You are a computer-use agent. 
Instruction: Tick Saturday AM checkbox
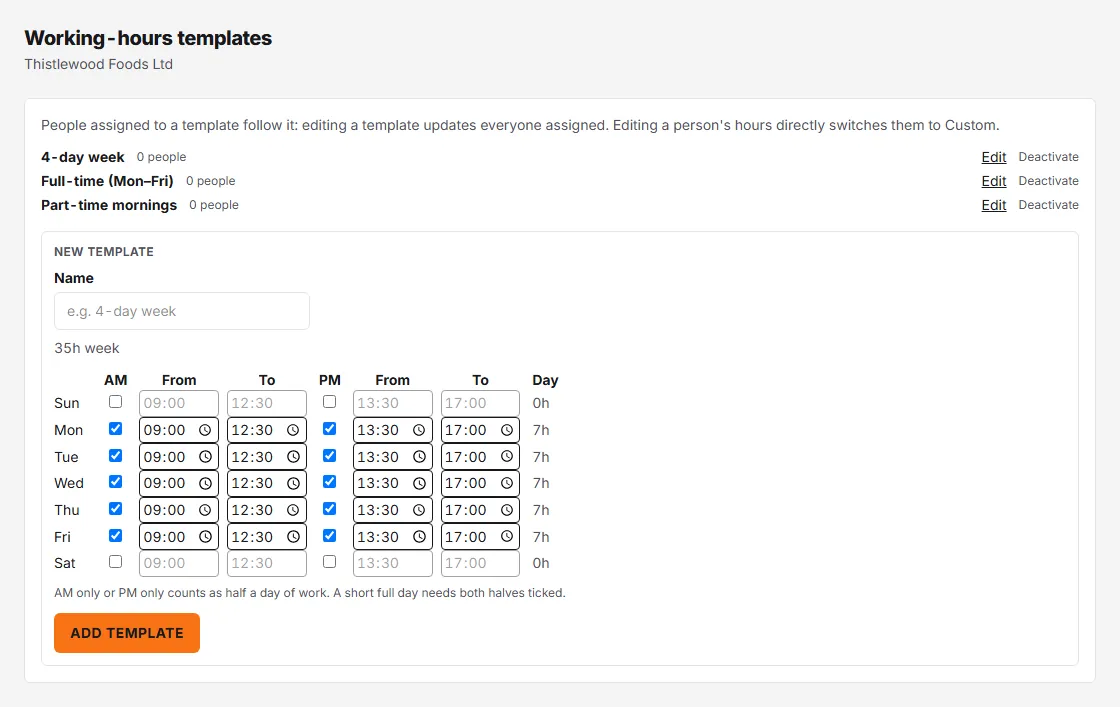pos(115,561)
